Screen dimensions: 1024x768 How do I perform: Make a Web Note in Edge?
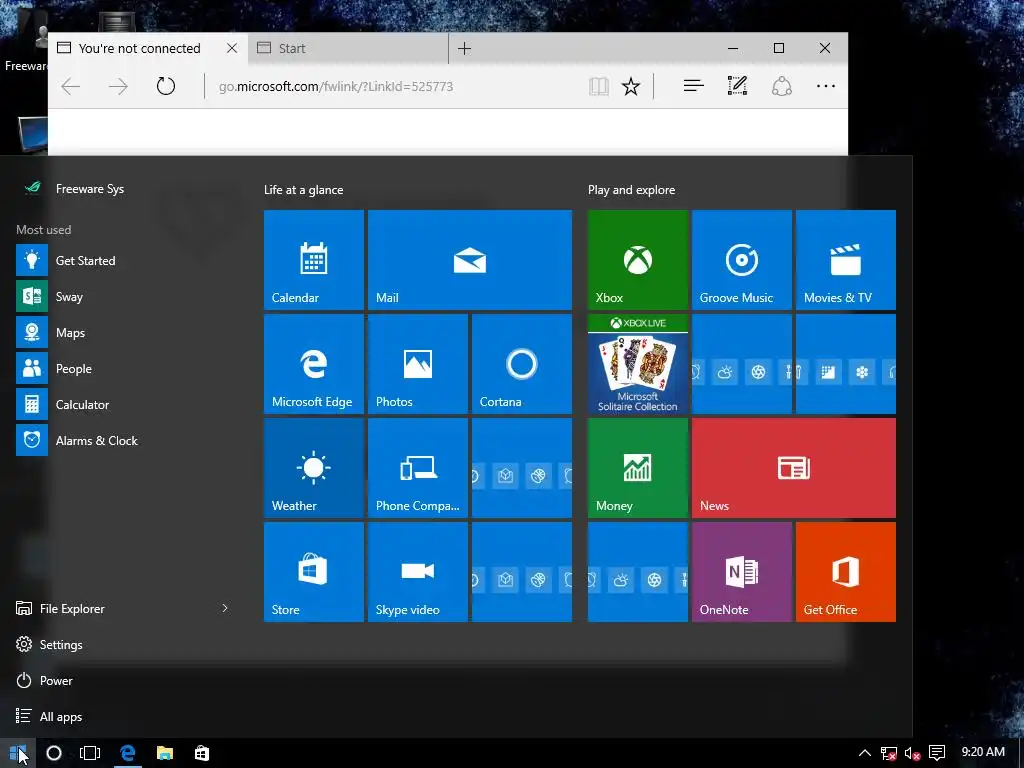click(x=737, y=86)
